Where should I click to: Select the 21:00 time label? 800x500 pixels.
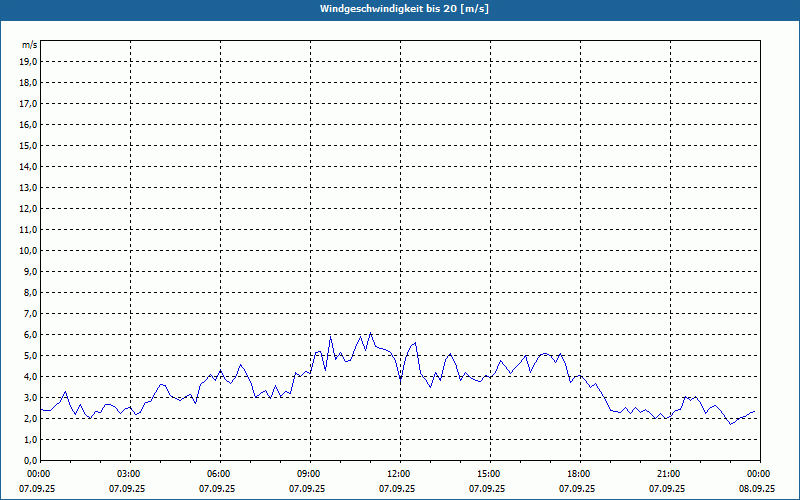[669, 474]
